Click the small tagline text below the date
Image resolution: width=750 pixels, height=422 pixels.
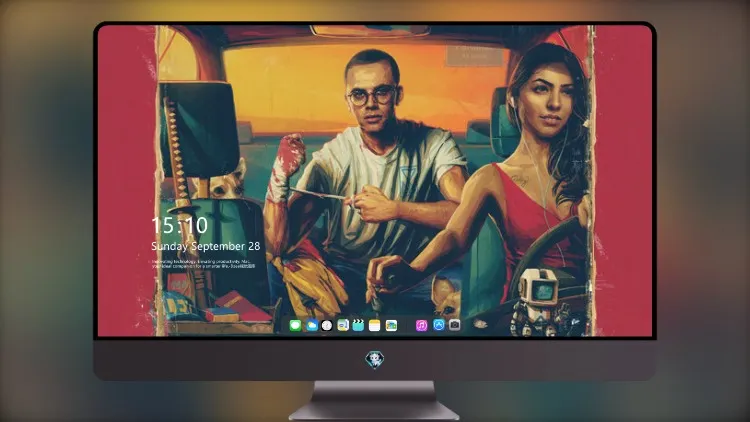click(x=204, y=264)
